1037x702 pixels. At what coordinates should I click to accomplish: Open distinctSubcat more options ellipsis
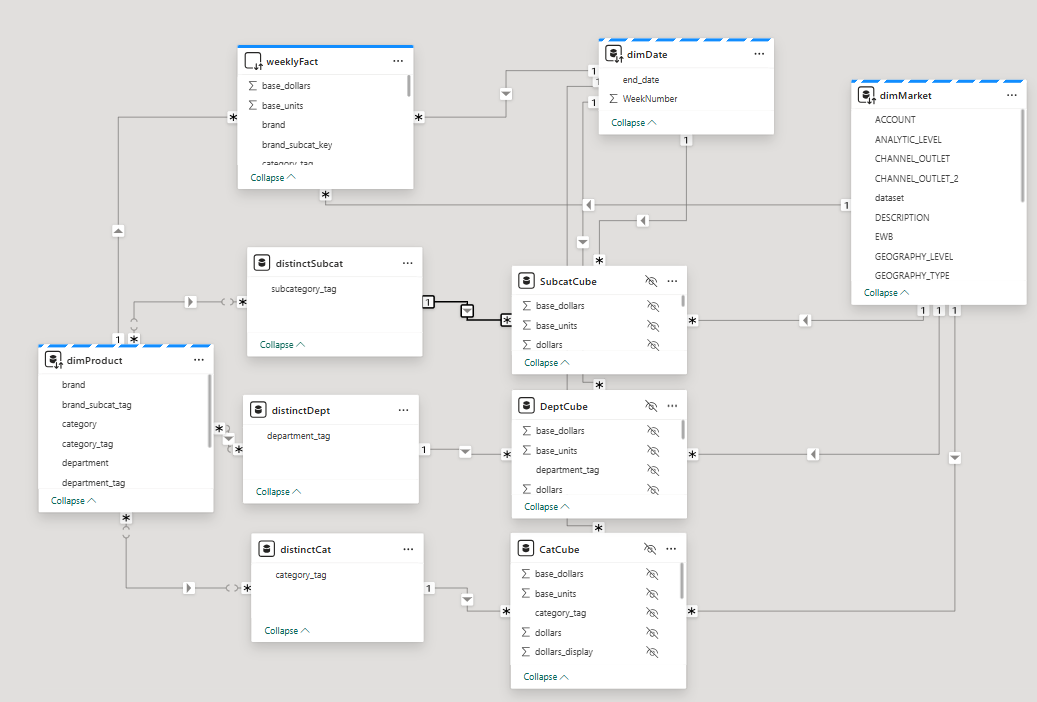click(407, 263)
